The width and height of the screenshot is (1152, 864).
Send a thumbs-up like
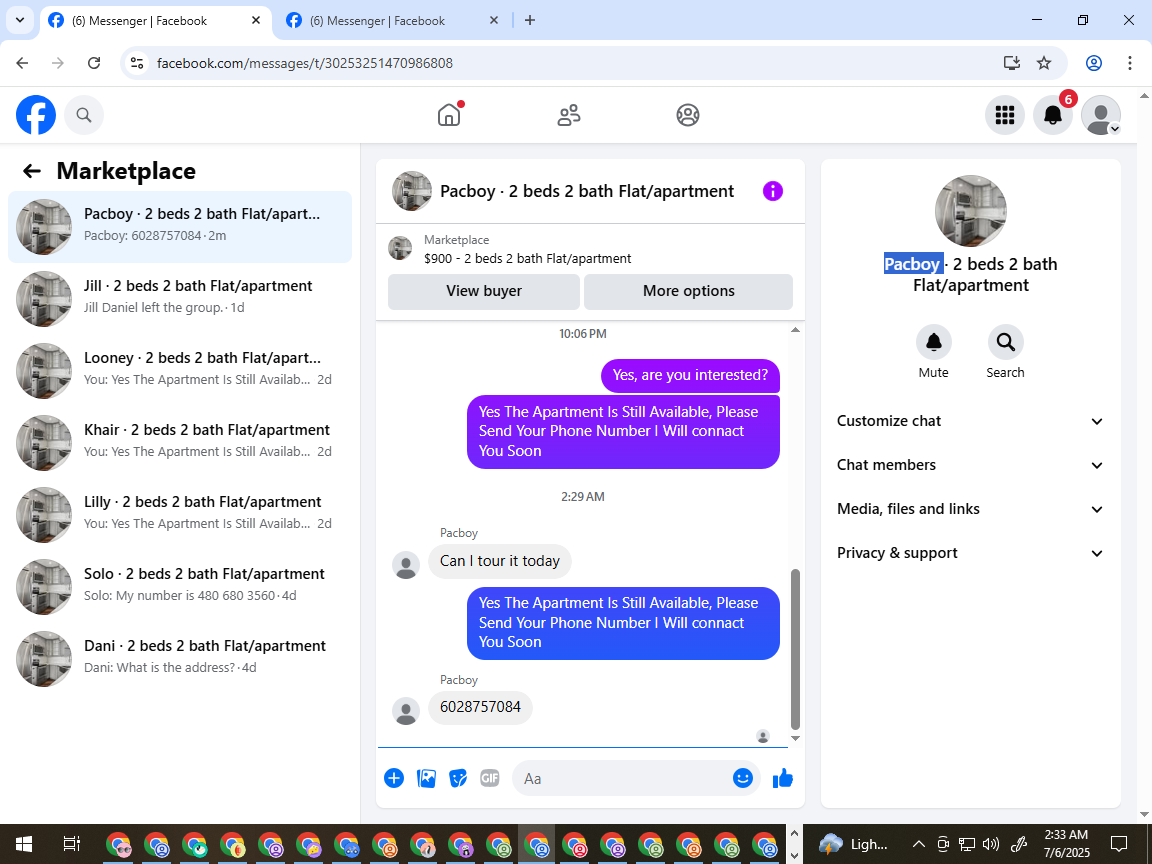tap(783, 778)
